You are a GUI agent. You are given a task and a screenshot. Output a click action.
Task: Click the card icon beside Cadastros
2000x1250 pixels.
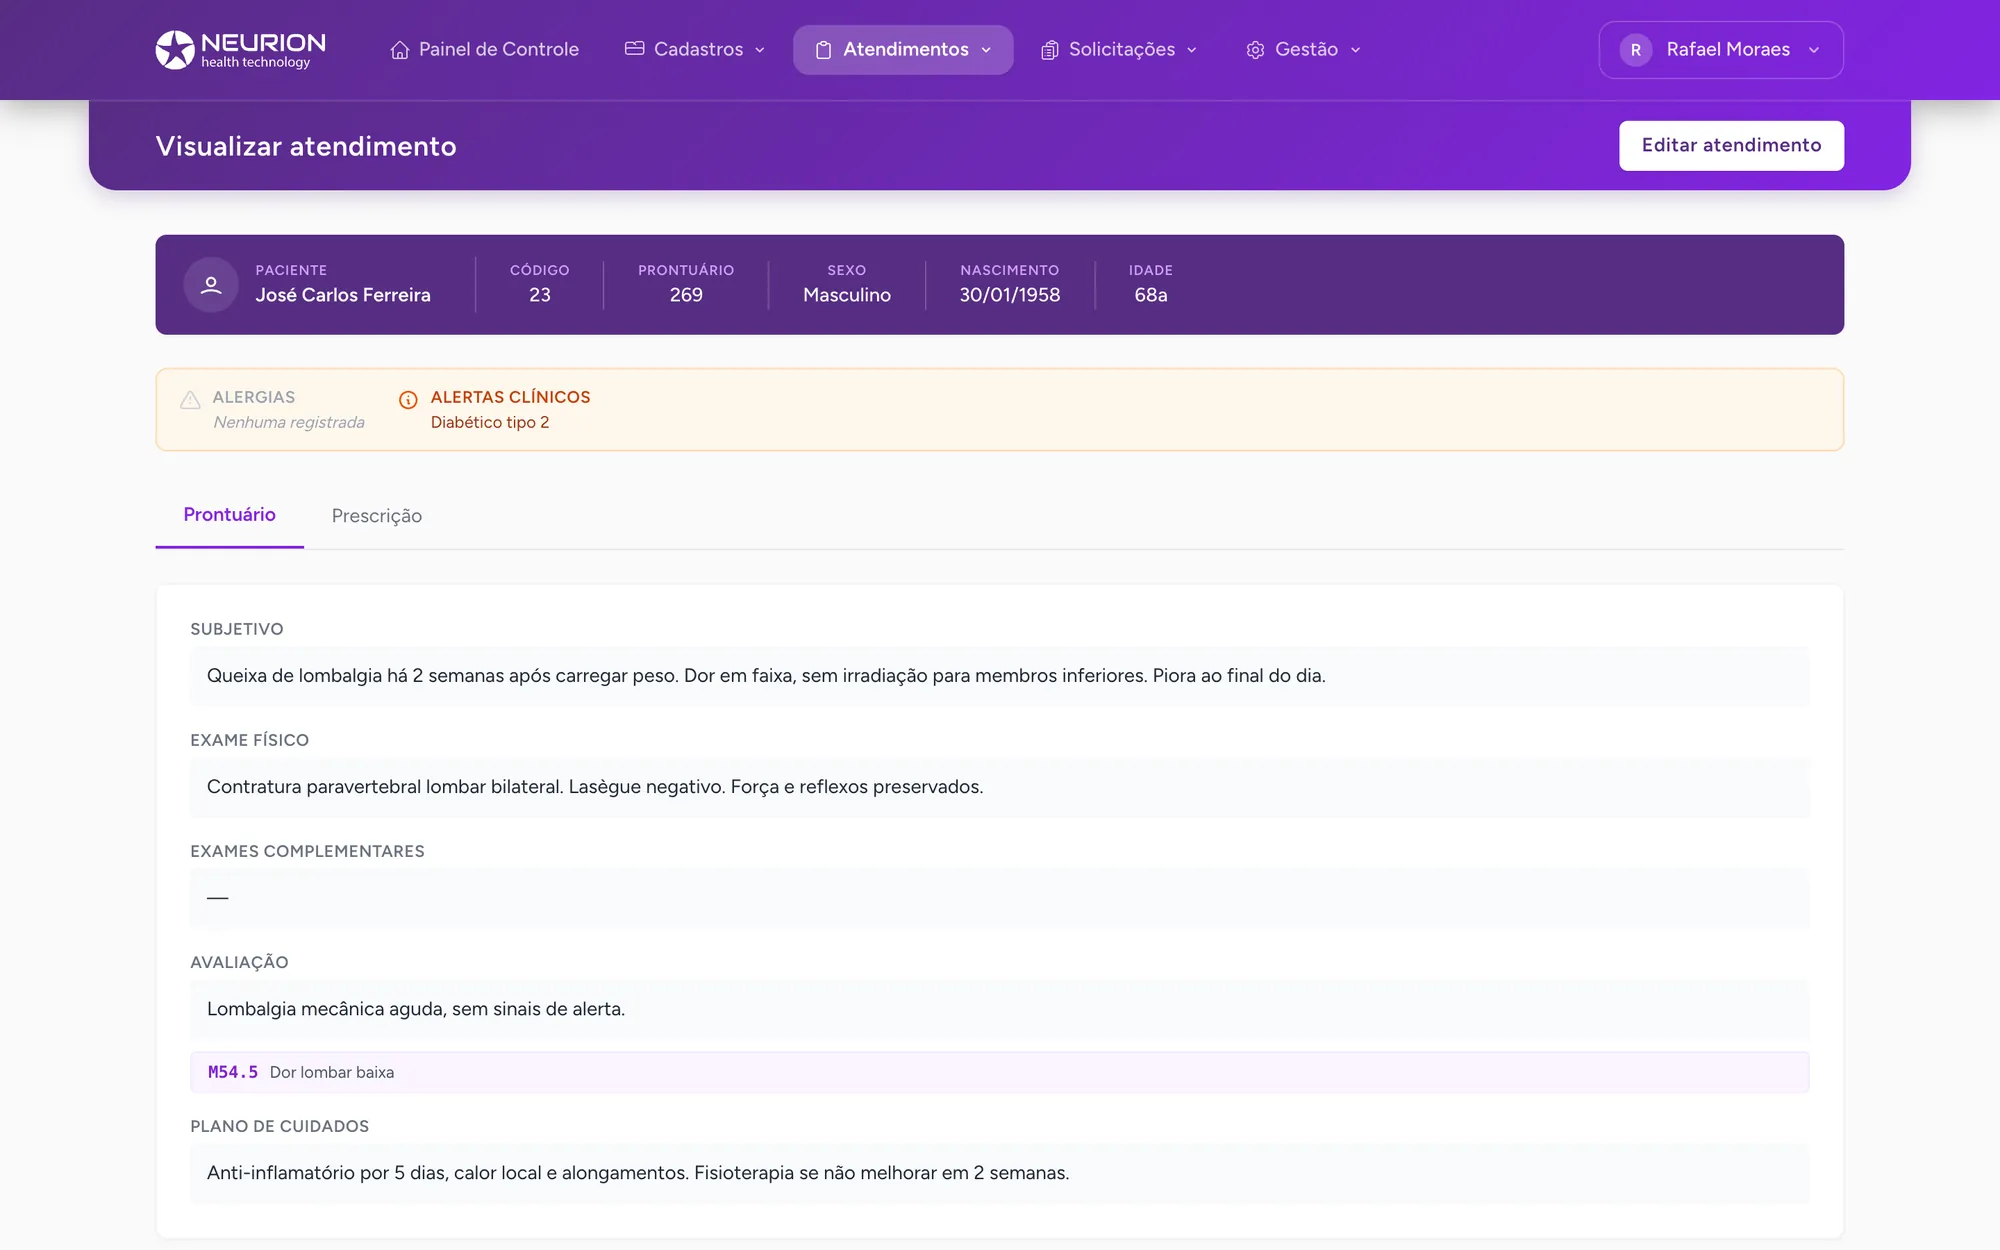click(634, 48)
